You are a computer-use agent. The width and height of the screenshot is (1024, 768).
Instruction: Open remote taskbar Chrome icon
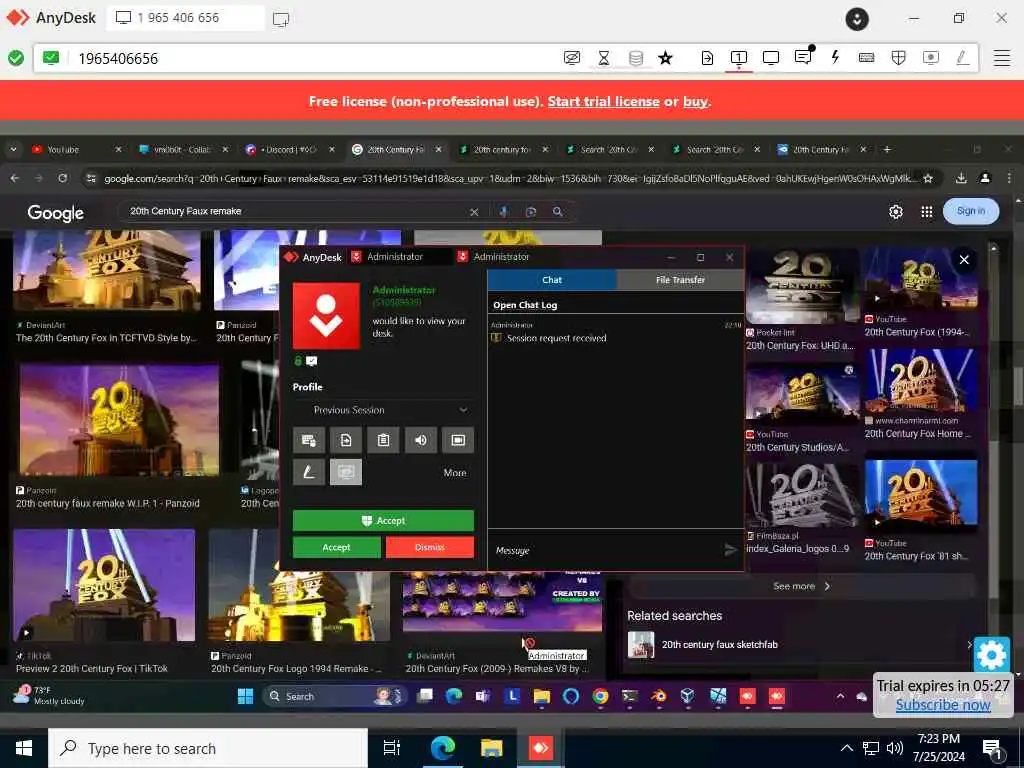[600, 697]
